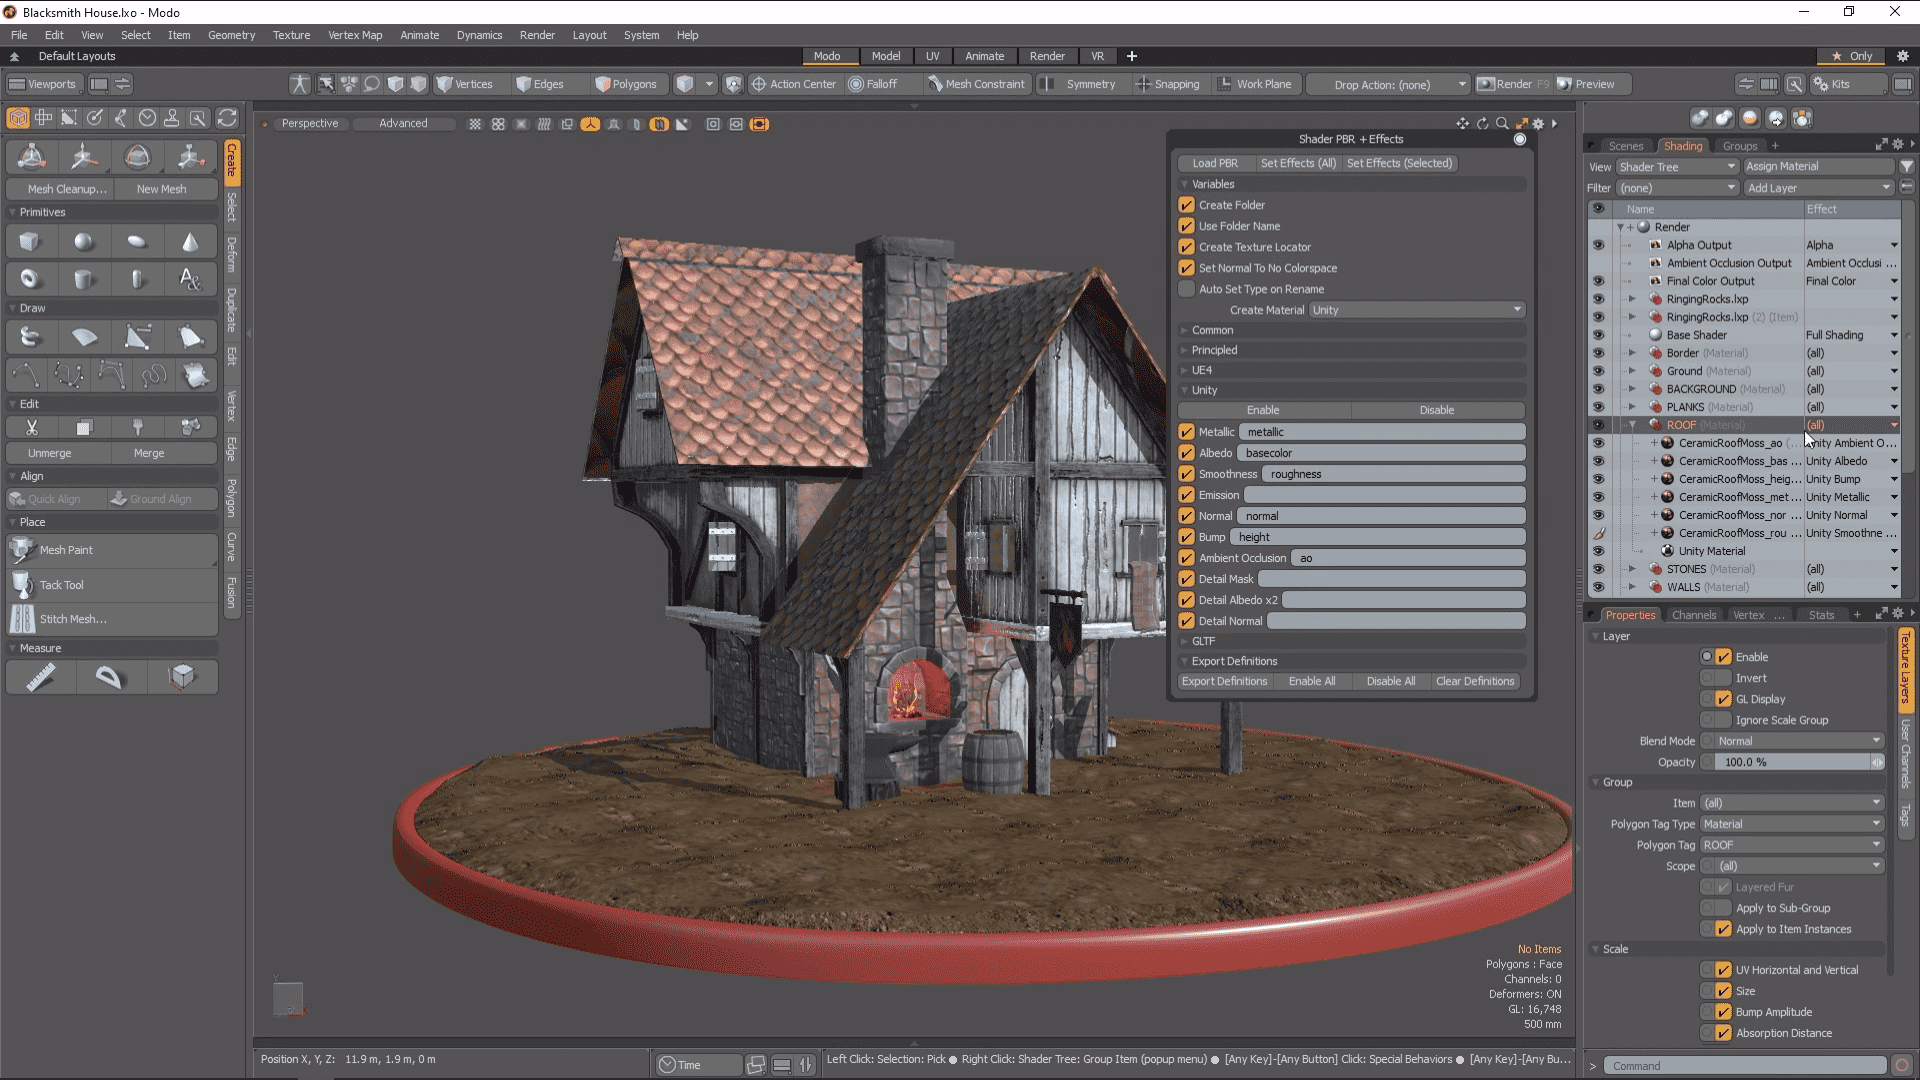Screen dimensions: 1920x1080
Task: Open the Blend Mode Normal dropdown
Action: [1798, 741]
